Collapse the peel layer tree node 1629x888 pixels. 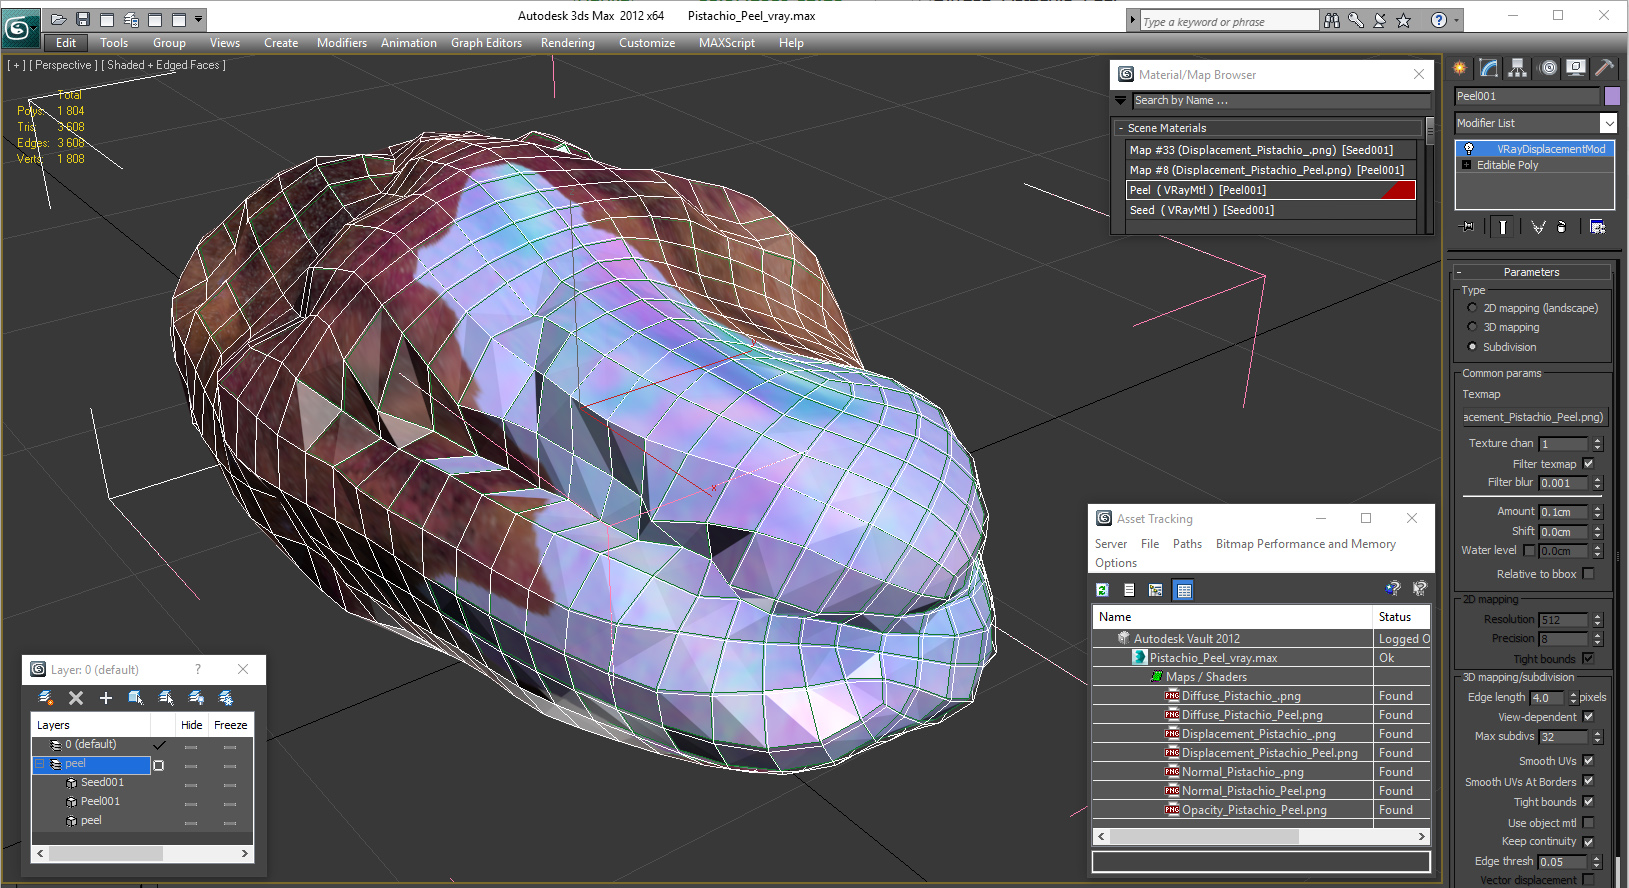(41, 764)
